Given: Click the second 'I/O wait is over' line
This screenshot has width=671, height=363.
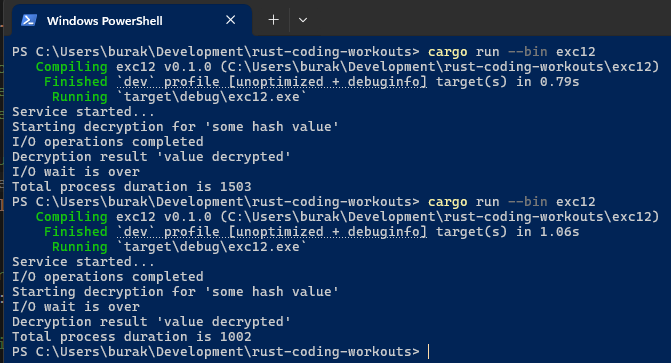Looking at the screenshot, I should [76, 306].
